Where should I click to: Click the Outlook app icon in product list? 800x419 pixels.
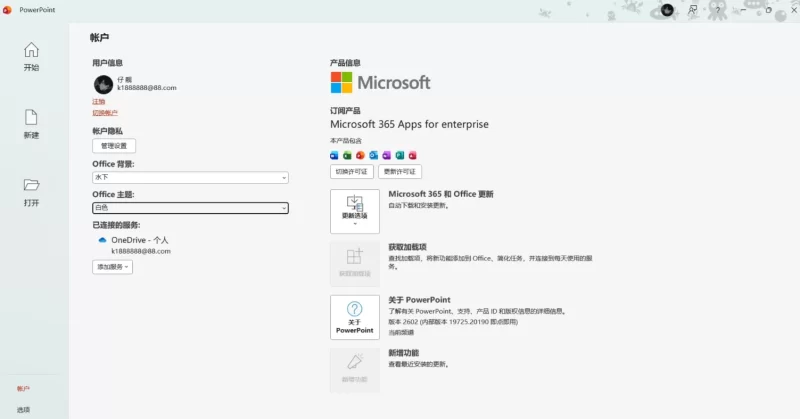pos(373,155)
